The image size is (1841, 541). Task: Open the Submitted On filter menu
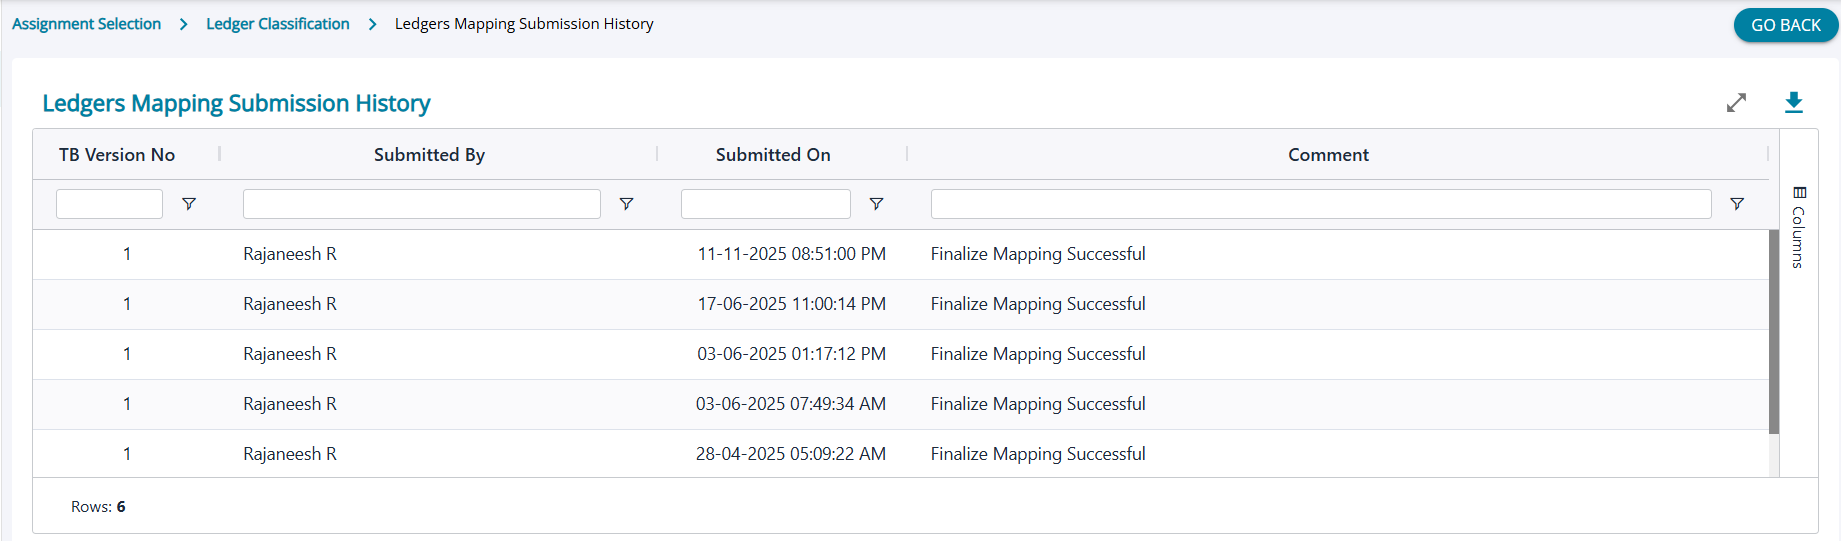tap(876, 204)
